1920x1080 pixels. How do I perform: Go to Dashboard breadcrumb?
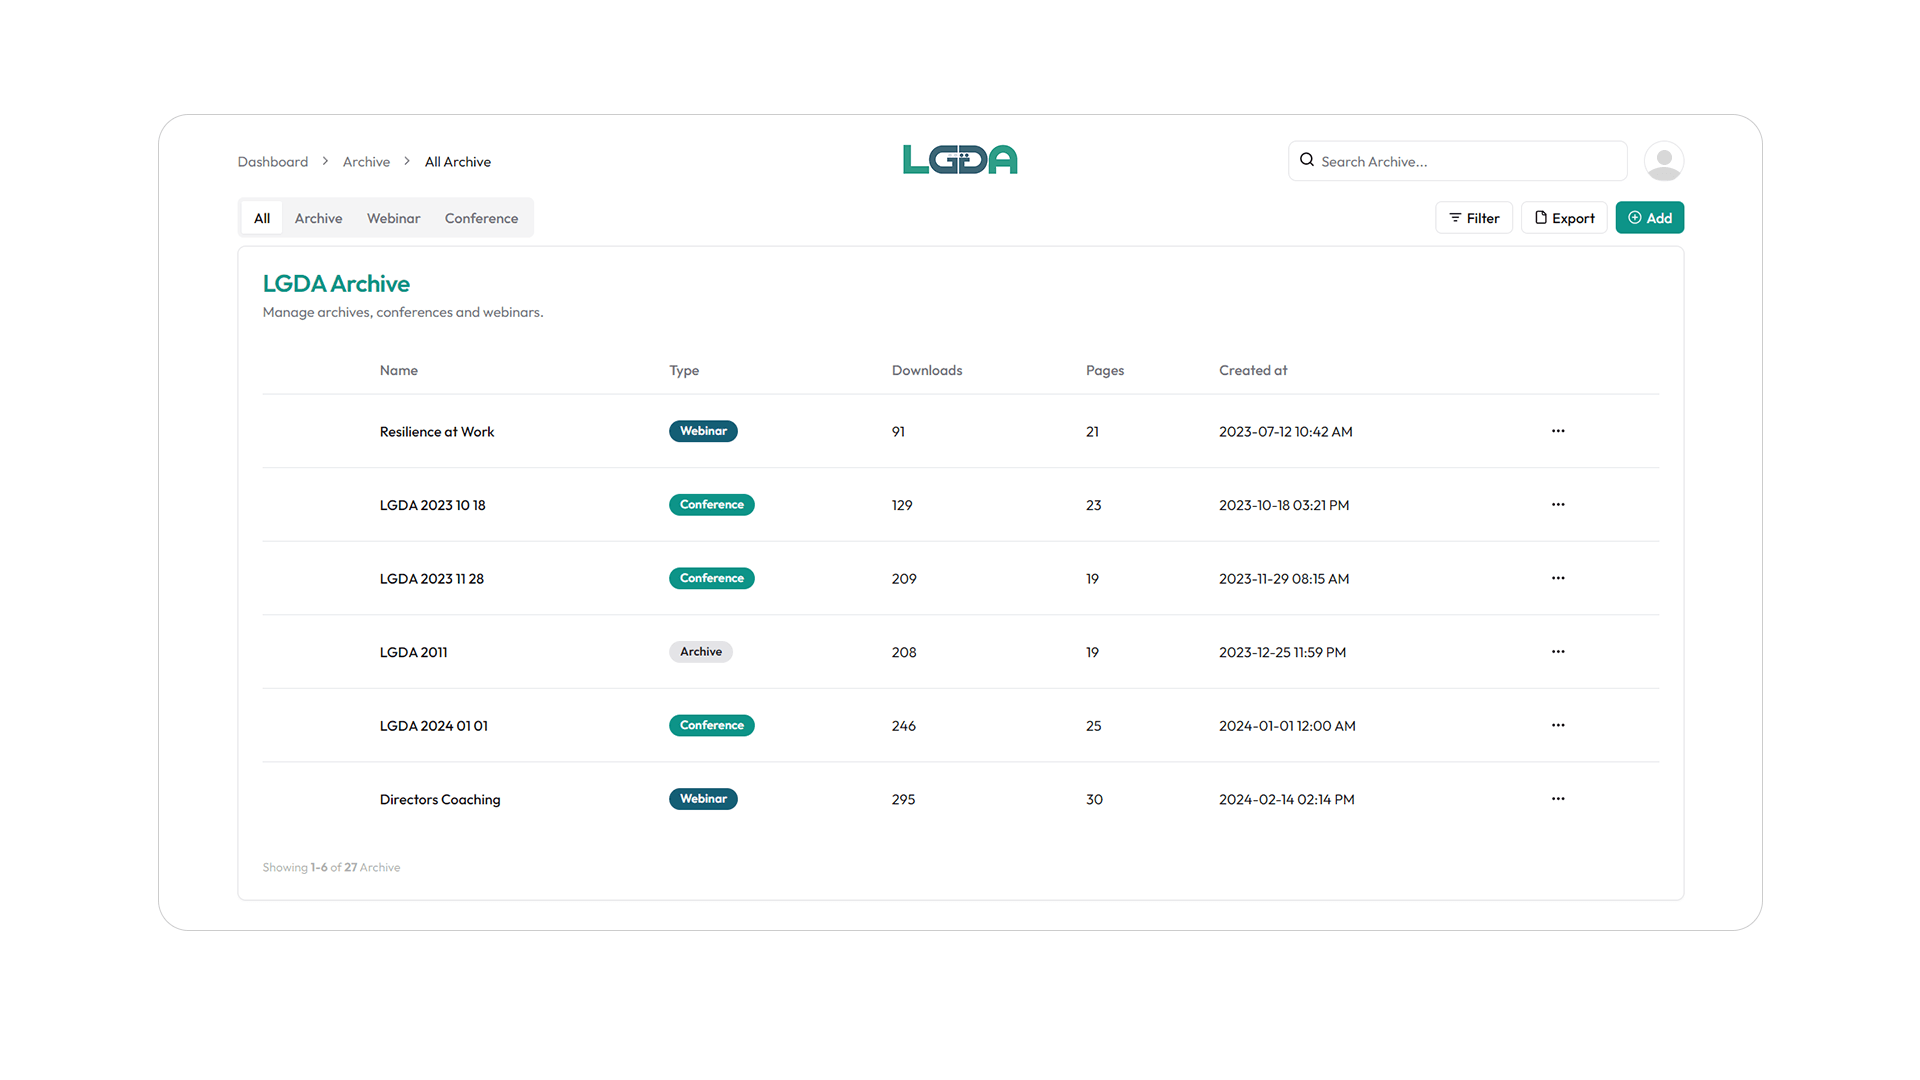tap(273, 162)
